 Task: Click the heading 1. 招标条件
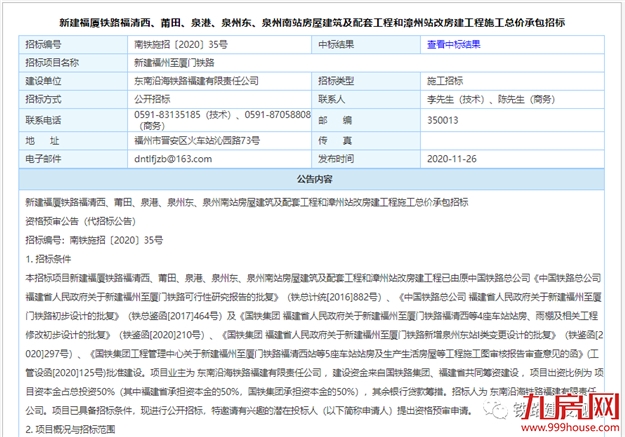[x=48, y=259]
